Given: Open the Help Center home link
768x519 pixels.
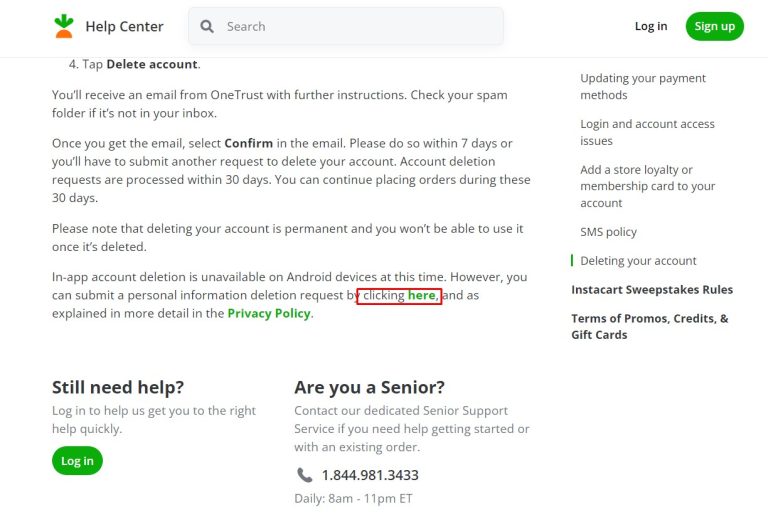Looking at the screenshot, I should point(124,26).
